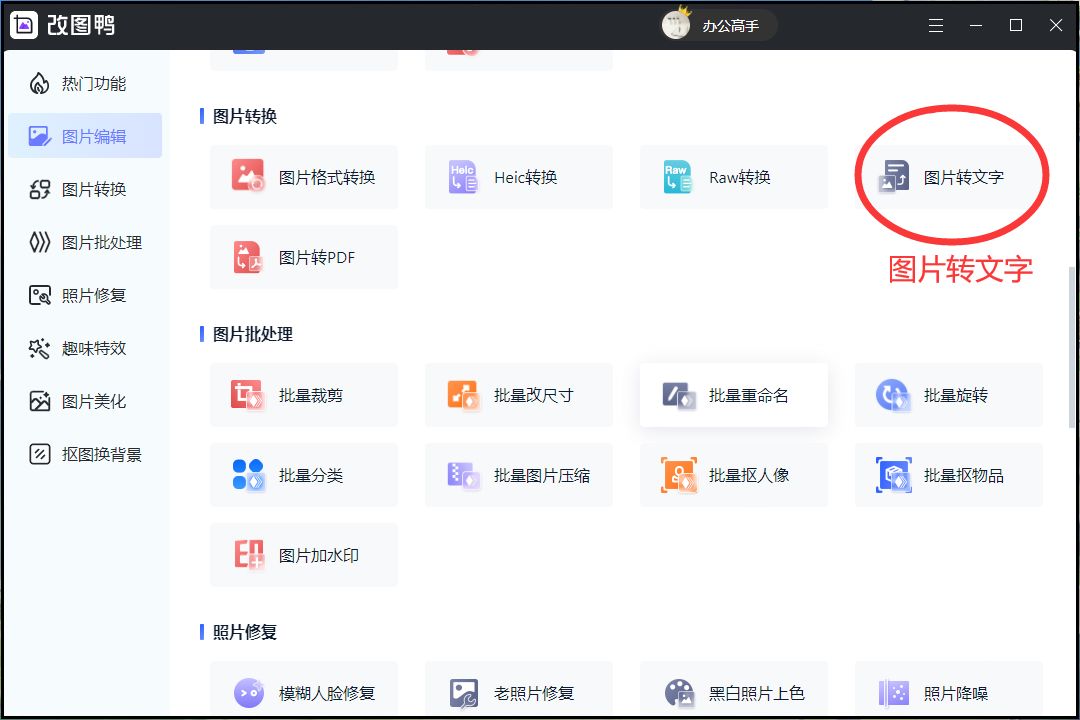Screen dimensions: 1080x720
Task: Launch the 老照片修复 restoration tool
Action: 519,691
